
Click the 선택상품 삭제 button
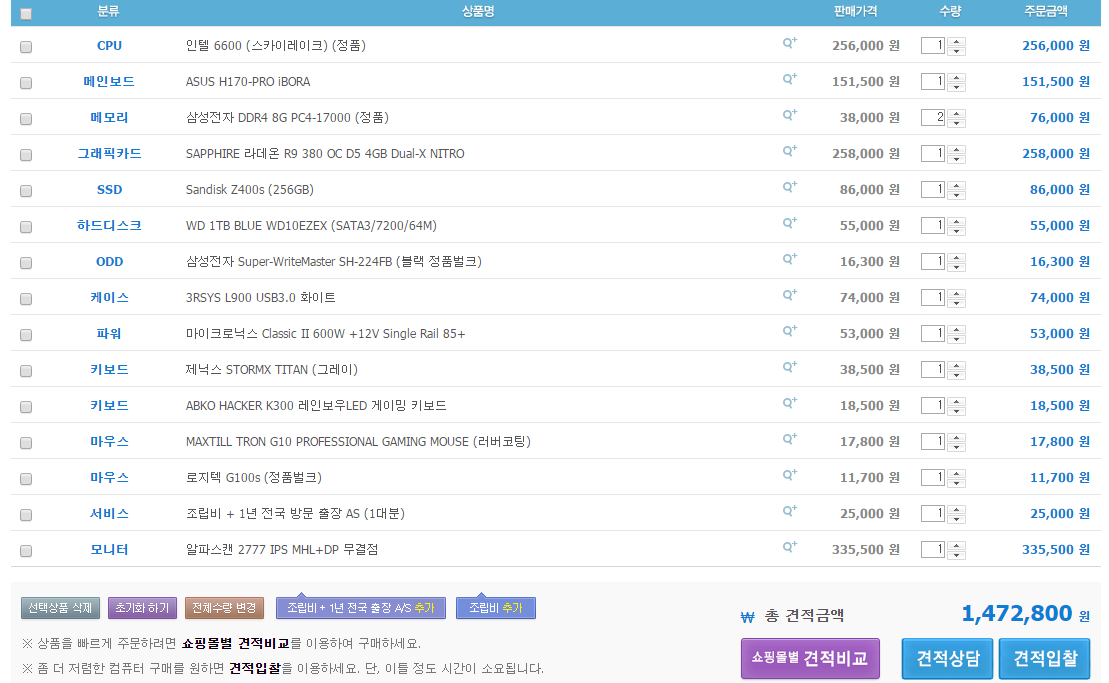pyautogui.click(x=60, y=608)
